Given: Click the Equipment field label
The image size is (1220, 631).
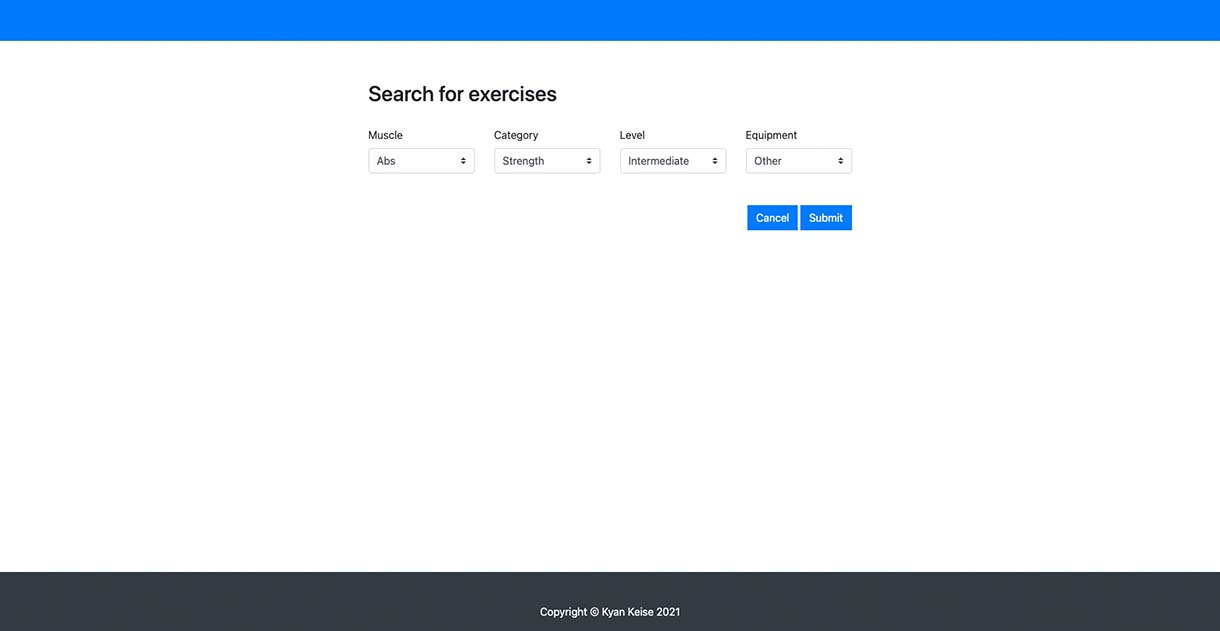Looking at the screenshot, I should [771, 135].
